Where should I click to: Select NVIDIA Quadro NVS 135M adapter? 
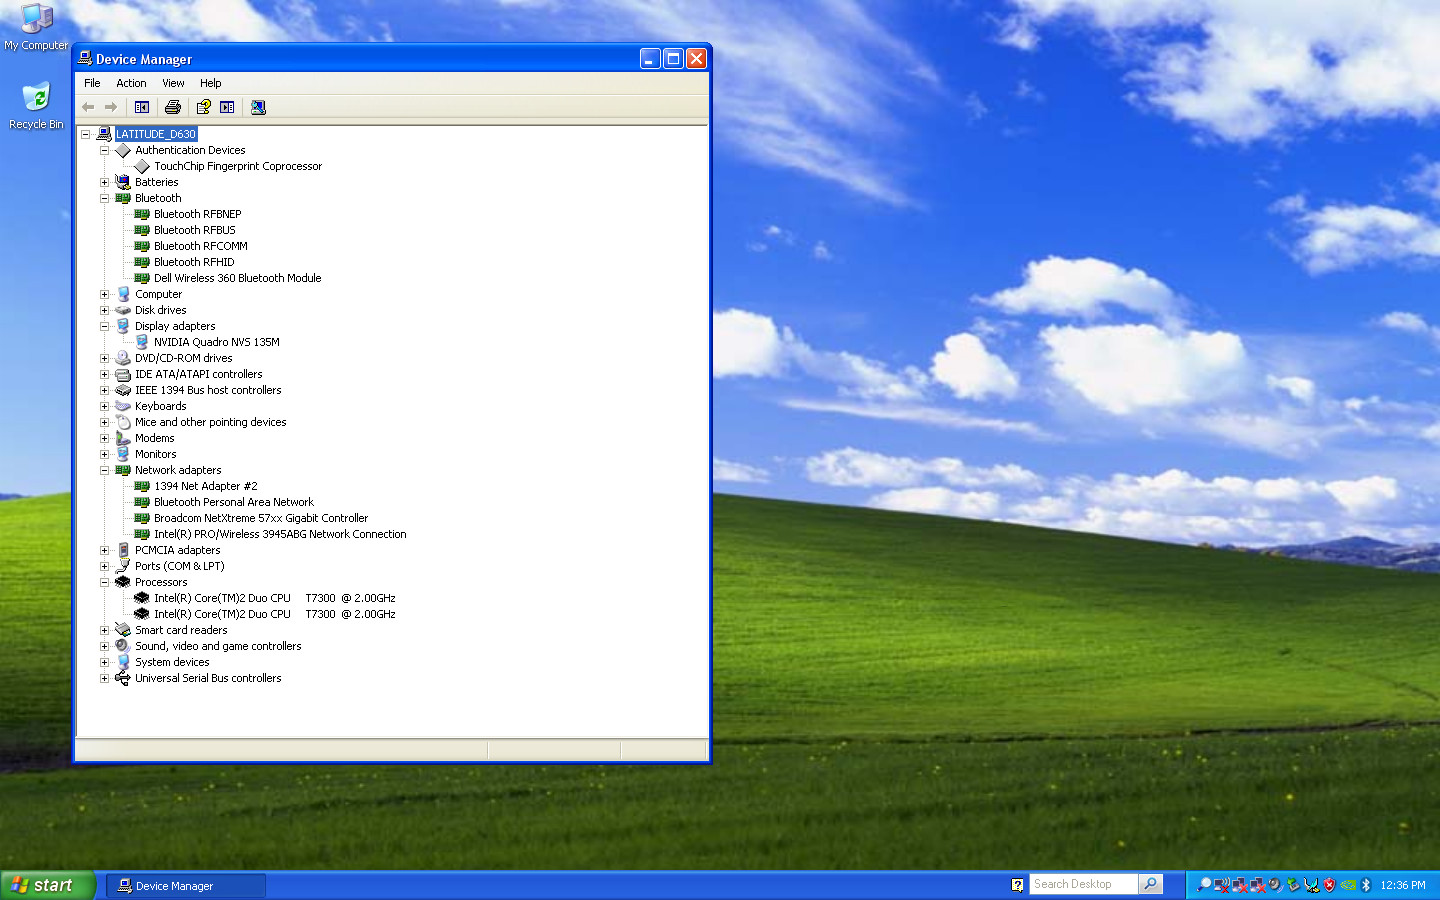click(216, 342)
